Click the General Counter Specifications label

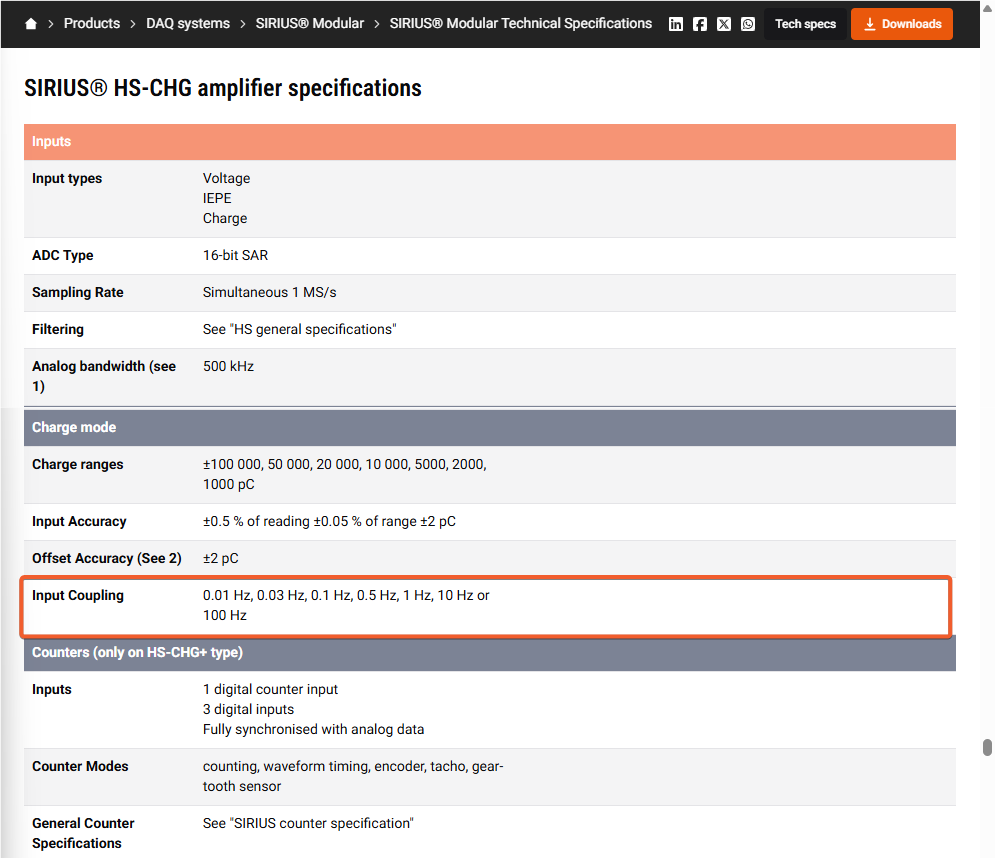click(x=83, y=833)
